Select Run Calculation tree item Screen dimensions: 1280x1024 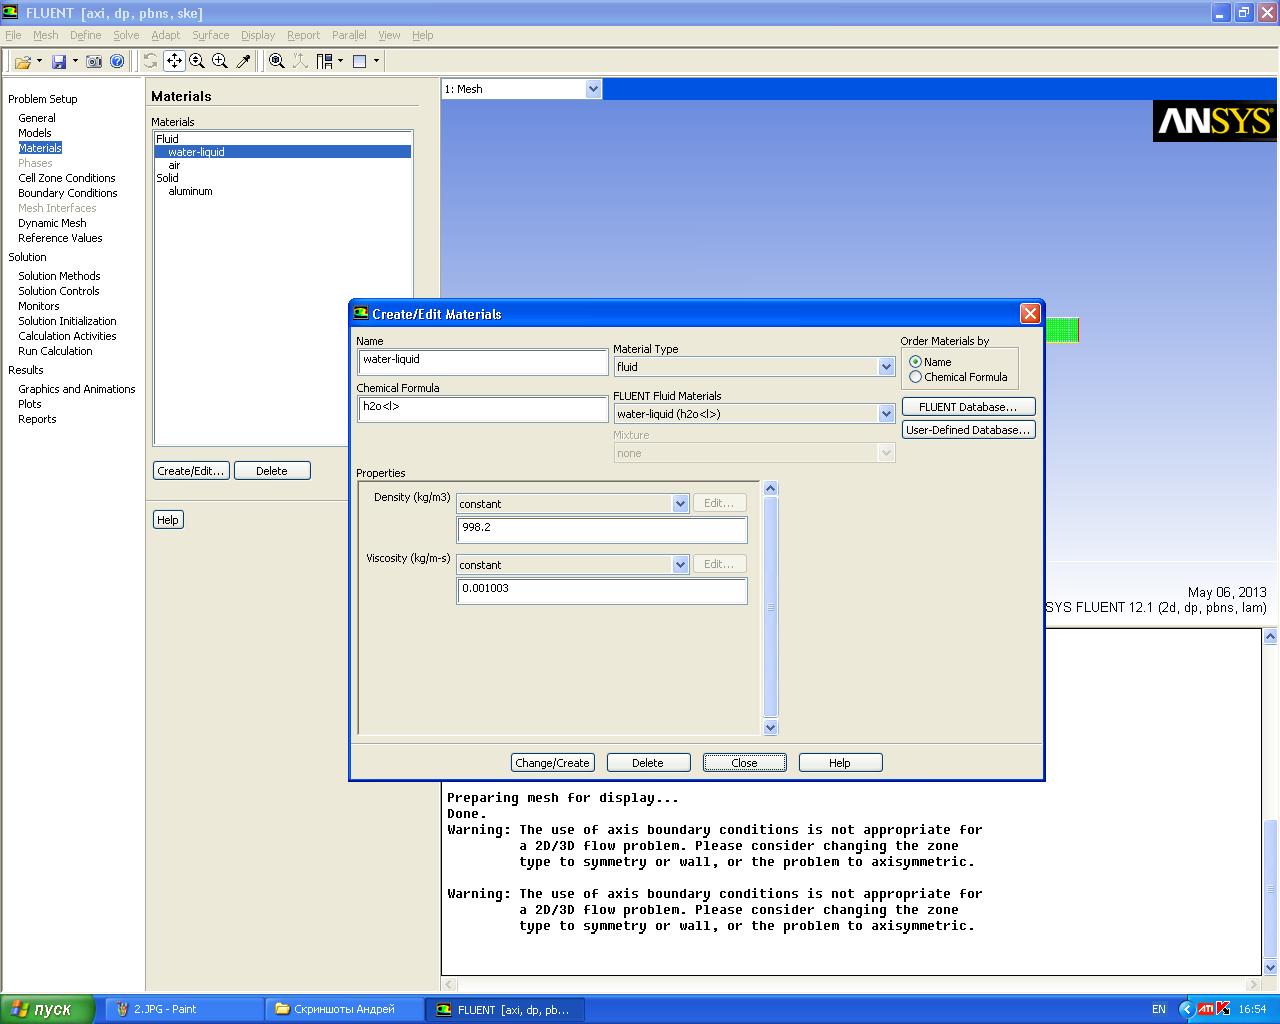[55, 351]
